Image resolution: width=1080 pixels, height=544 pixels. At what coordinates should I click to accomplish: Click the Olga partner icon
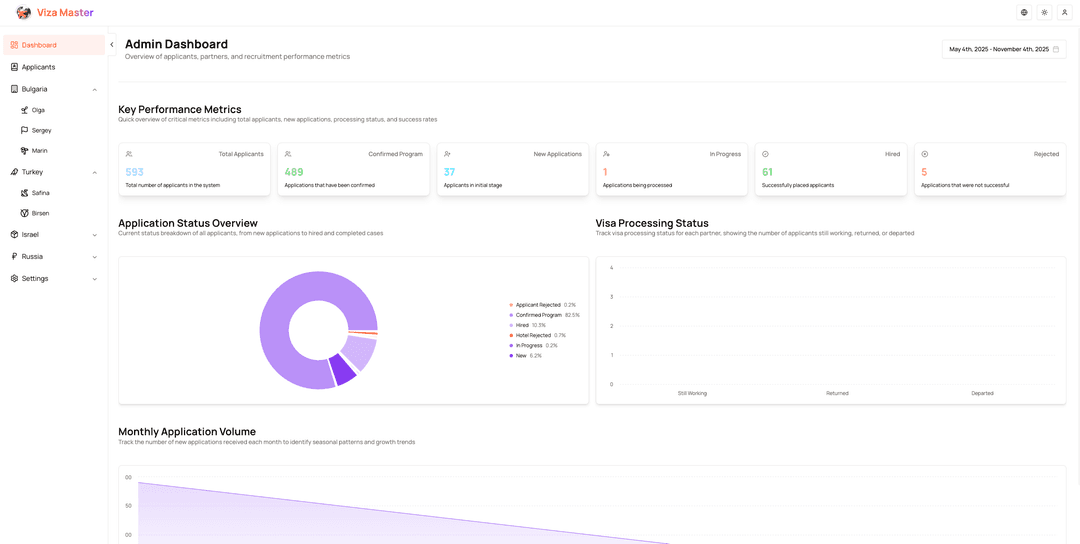(x=25, y=109)
